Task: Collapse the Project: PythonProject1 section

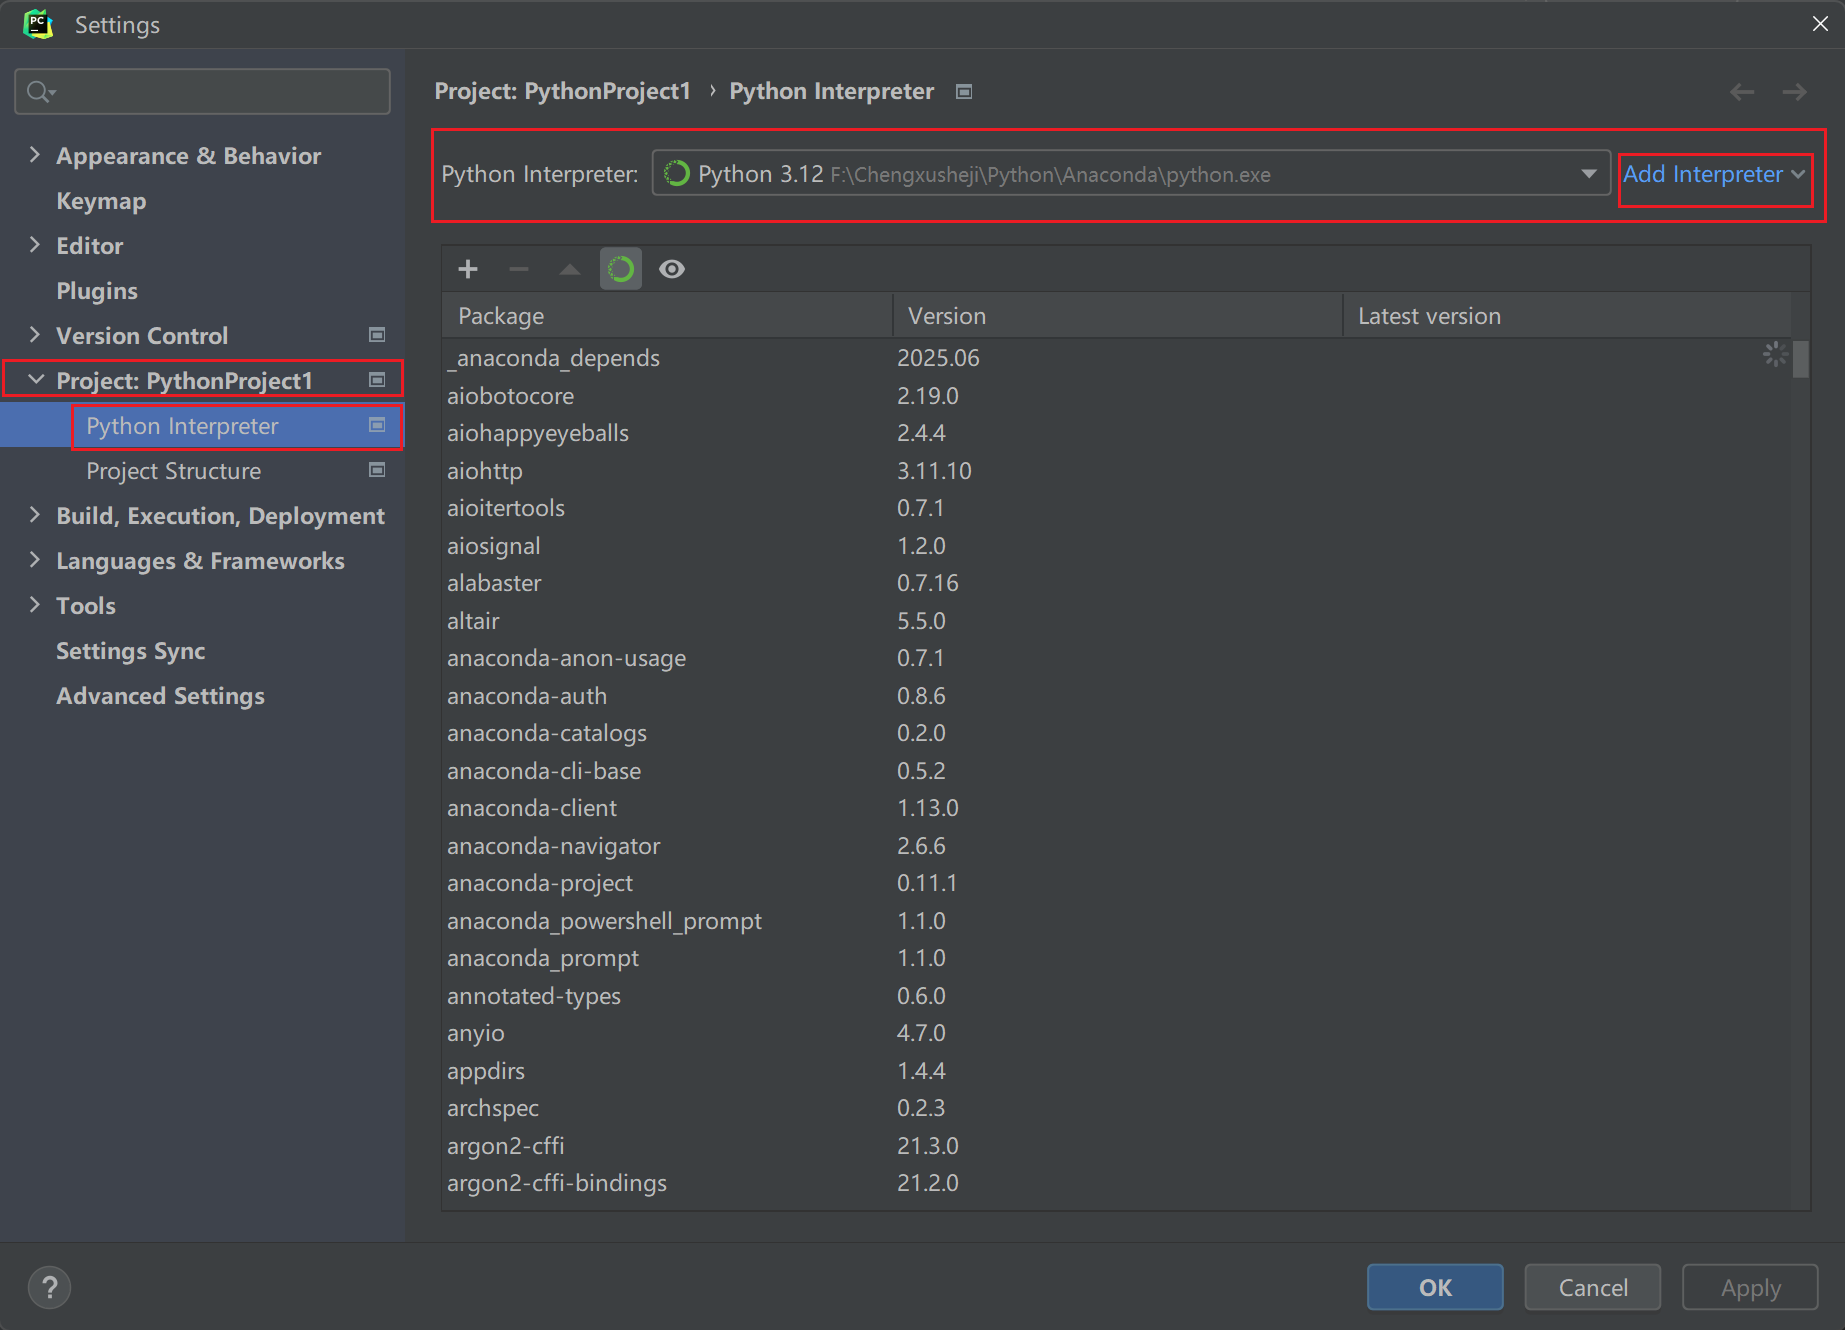Action: [x=36, y=380]
